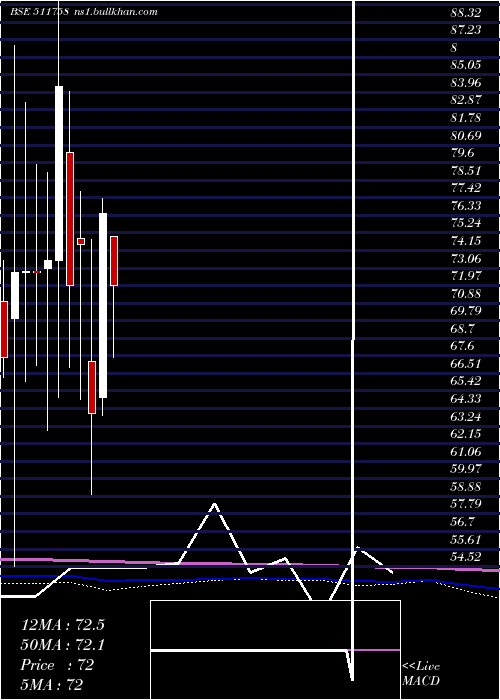Image resolution: width=500 pixels, height=700 pixels.
Task: Click the 64.33 price axis value
Action: click(x=466, y=399)
